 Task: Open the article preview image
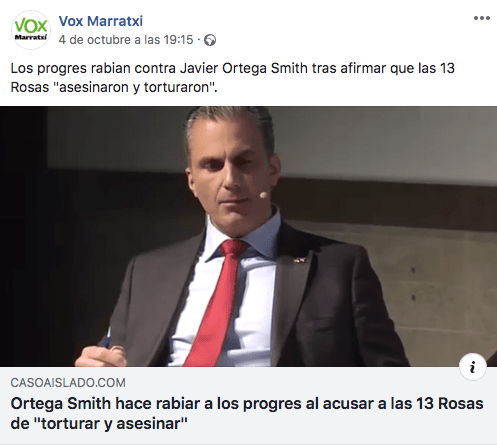coord(248,236)
